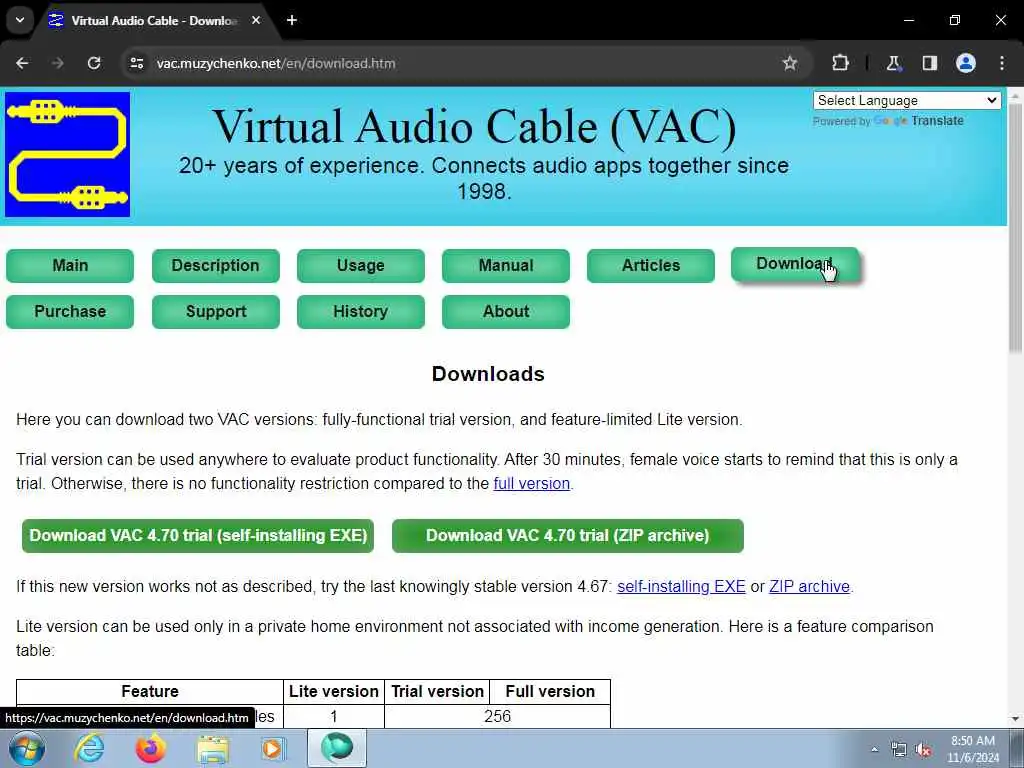
Task: Click the active browser taskbar icon
Action: click(x=336, y=748)
